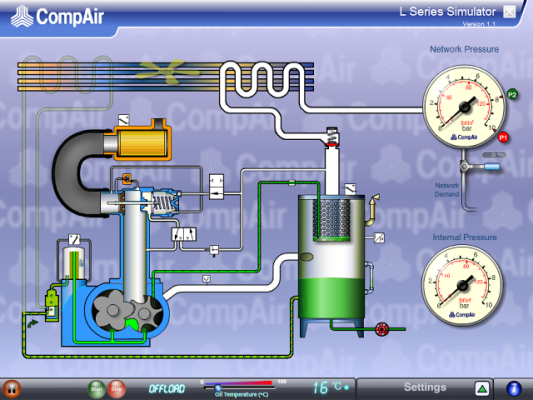Click the cooling fan icon
The image size is (533, 400).
164,71
